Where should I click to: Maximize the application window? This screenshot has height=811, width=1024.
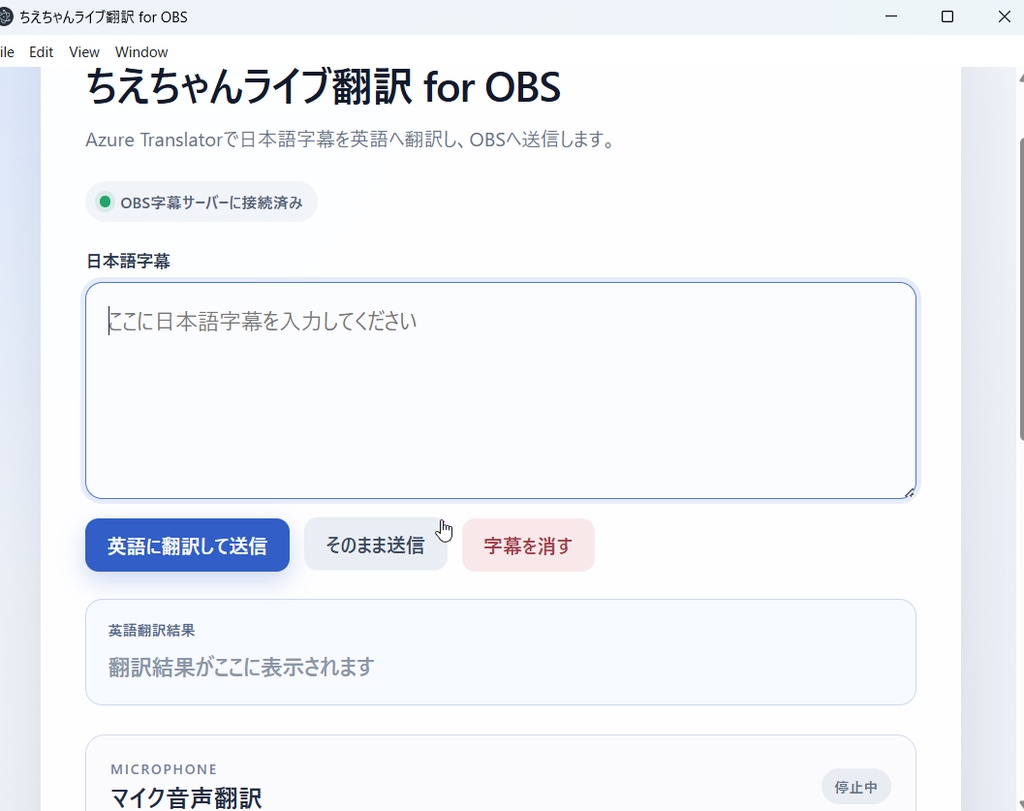click(x=947, y=16)
